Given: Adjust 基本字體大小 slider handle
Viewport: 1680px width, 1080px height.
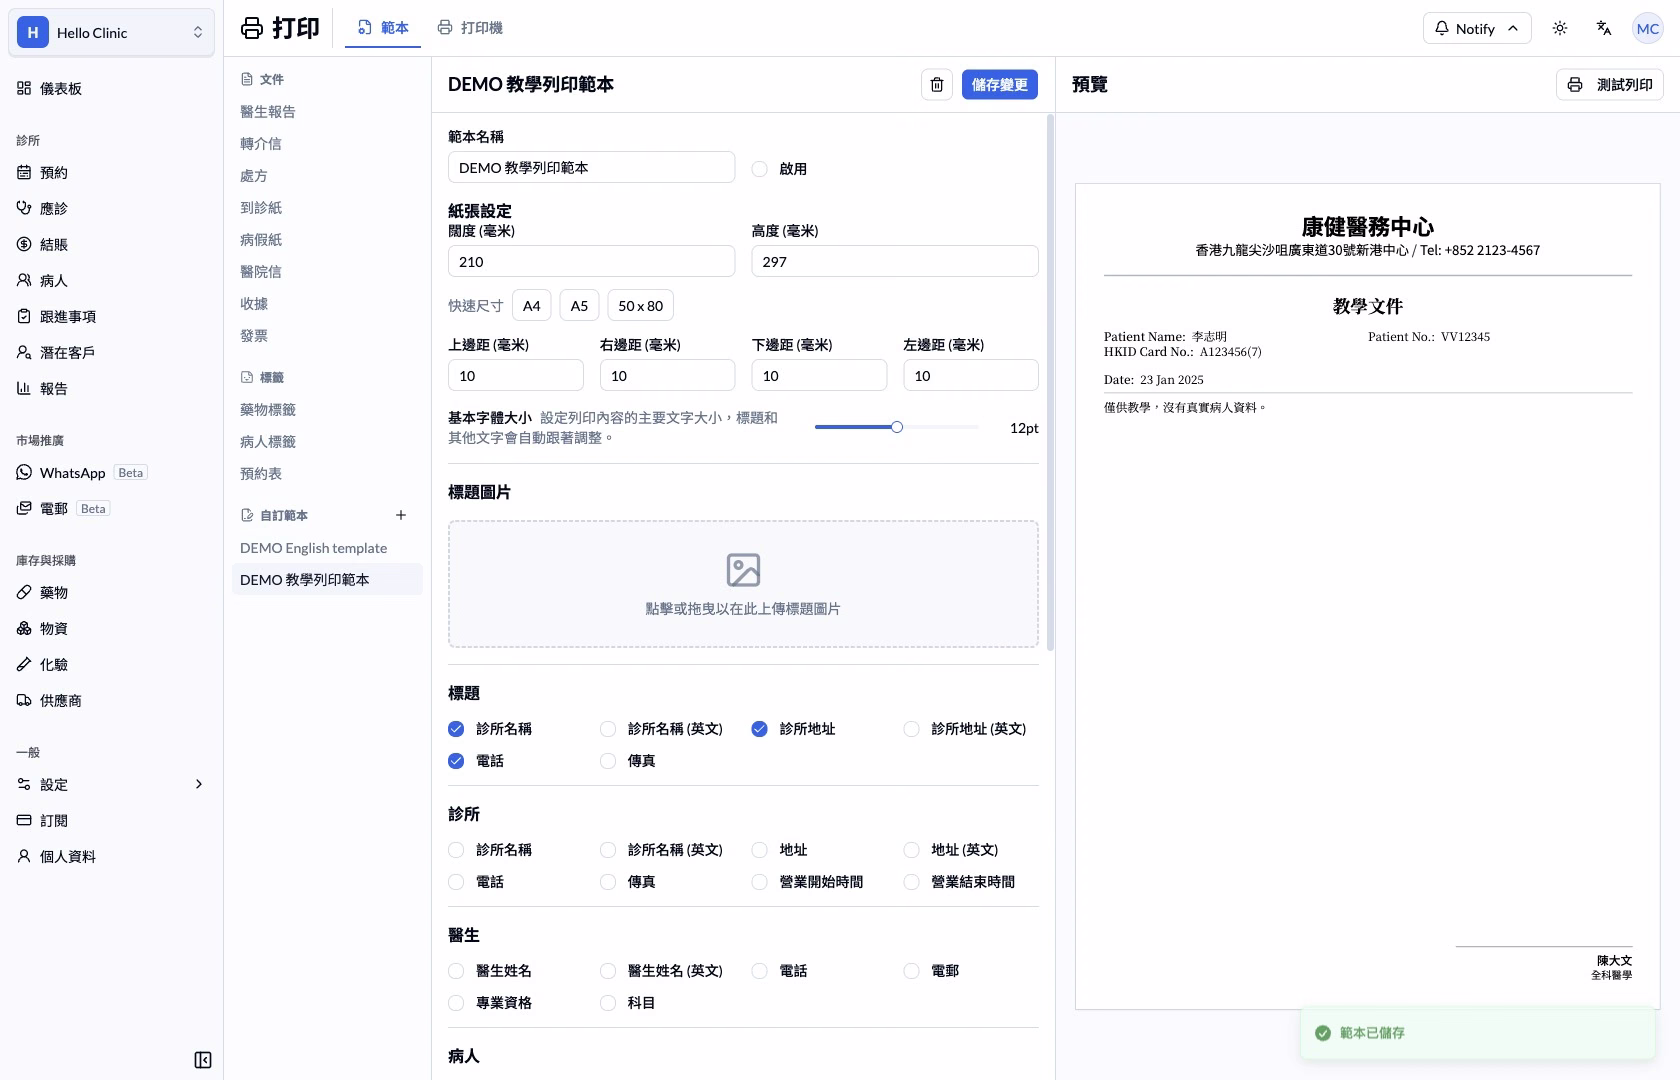Looking at the screenshot, I should tap(897, 427).
